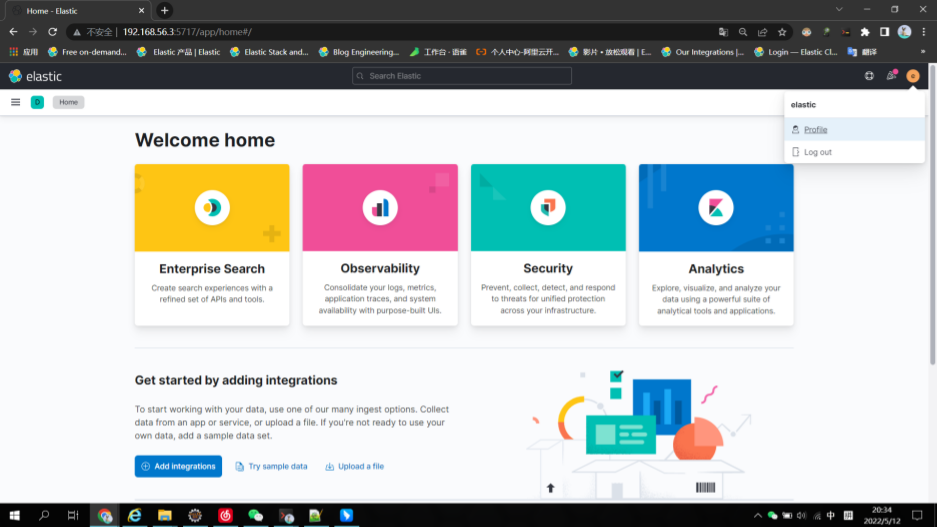Click the Upload a file link
Screen dimensions: 937x527
[354, 466]
